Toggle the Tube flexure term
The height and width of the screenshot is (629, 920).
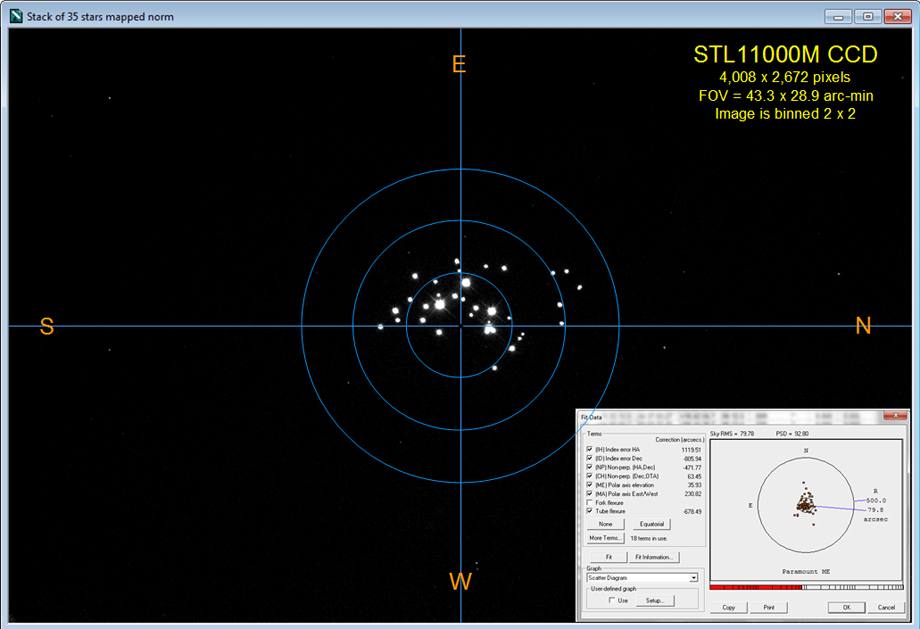590,511
